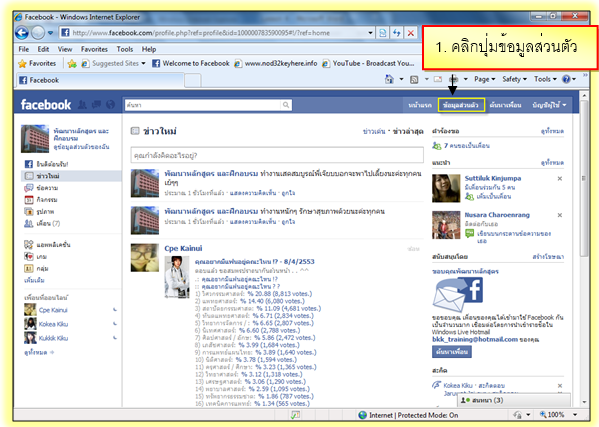Open a new blank browser tab
The width and height of the screenshot is (599, 427).
click(x=193, y=81)
